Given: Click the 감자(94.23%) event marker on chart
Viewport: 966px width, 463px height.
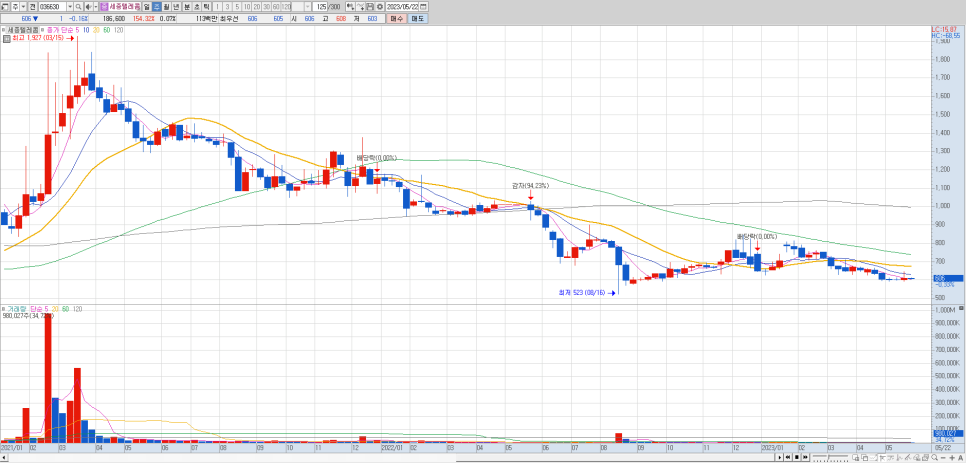Looking at the screenshot, I should [x=530, y=185].
